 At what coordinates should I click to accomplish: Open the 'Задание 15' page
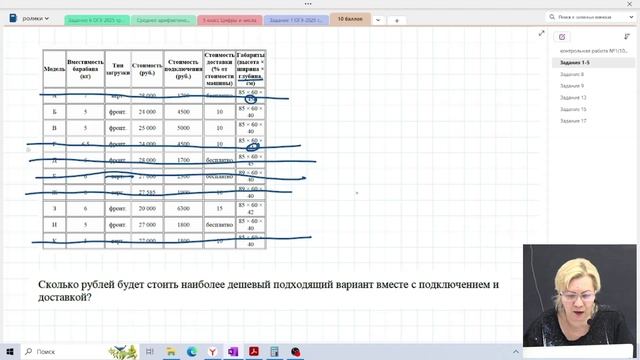594,109
